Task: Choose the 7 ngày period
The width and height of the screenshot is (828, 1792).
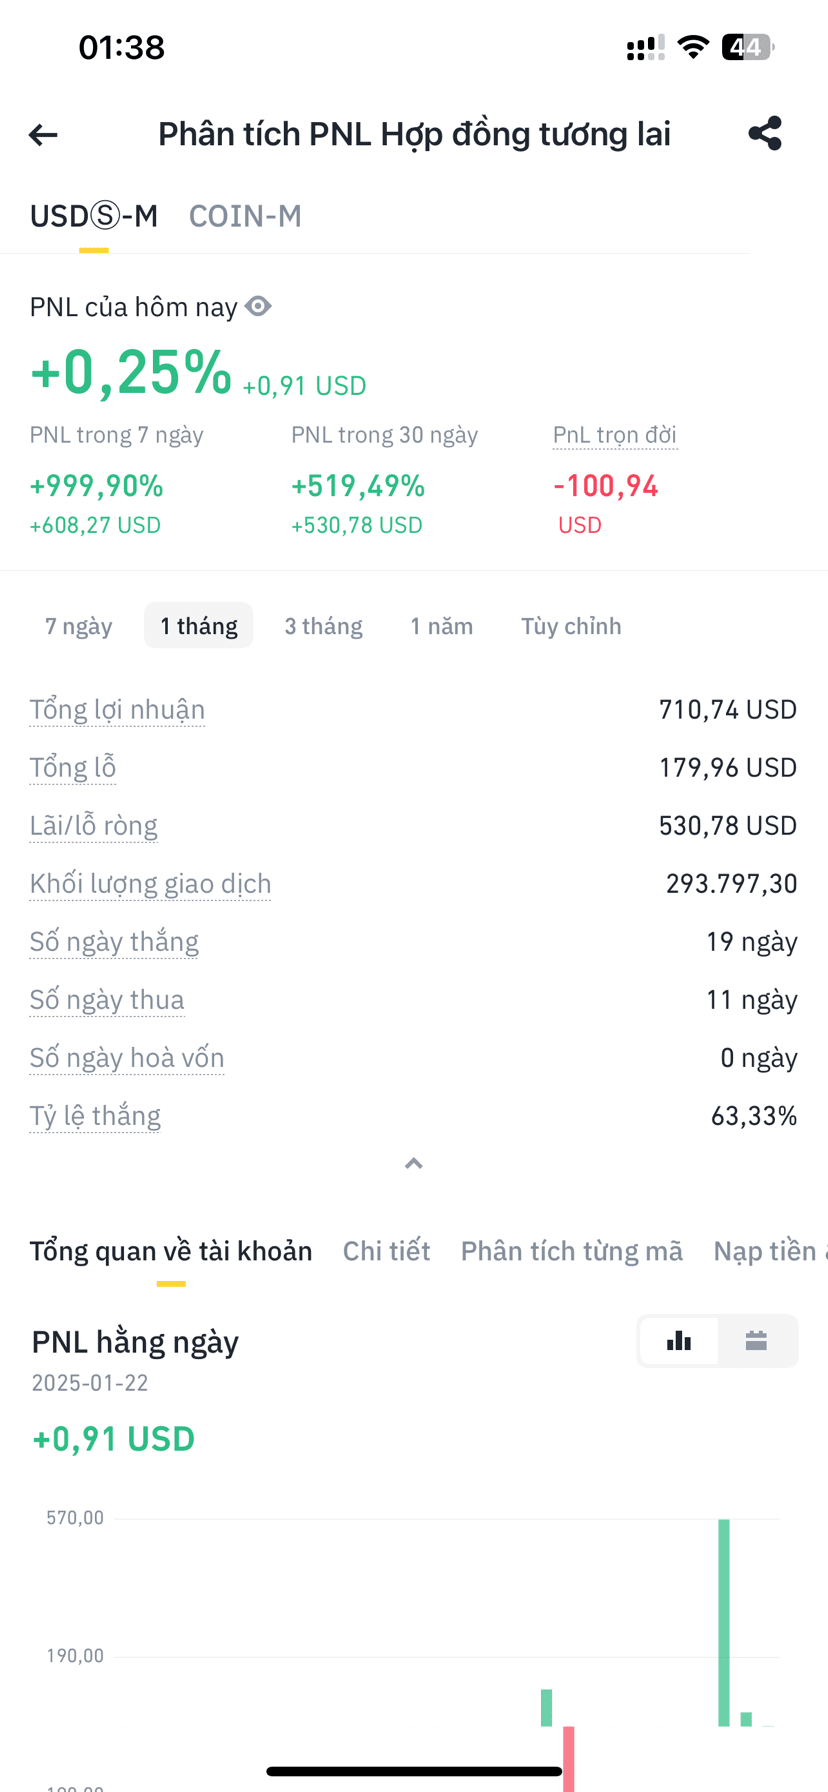Action: pyautogui.click(x=79, y=626)
